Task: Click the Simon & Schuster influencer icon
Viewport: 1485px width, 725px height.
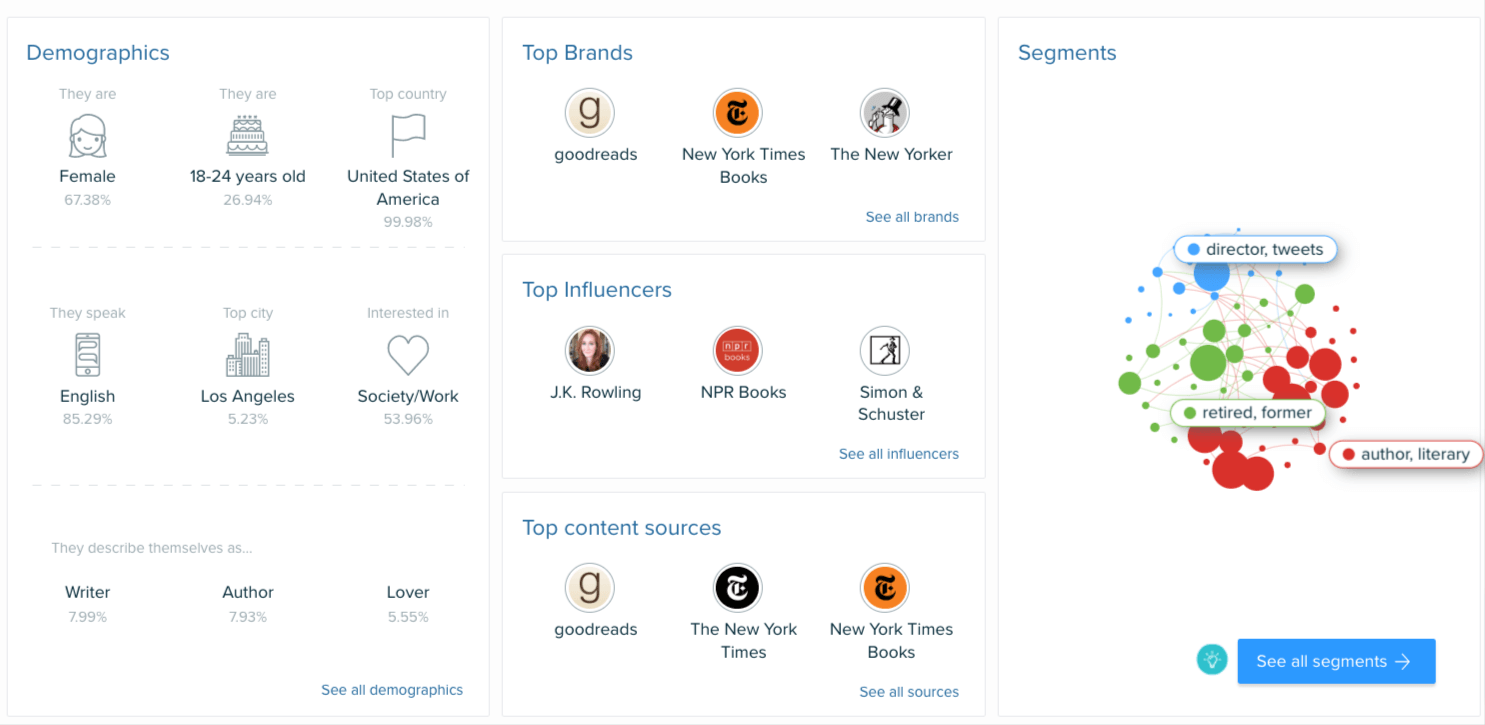Action: pos(885,350)
